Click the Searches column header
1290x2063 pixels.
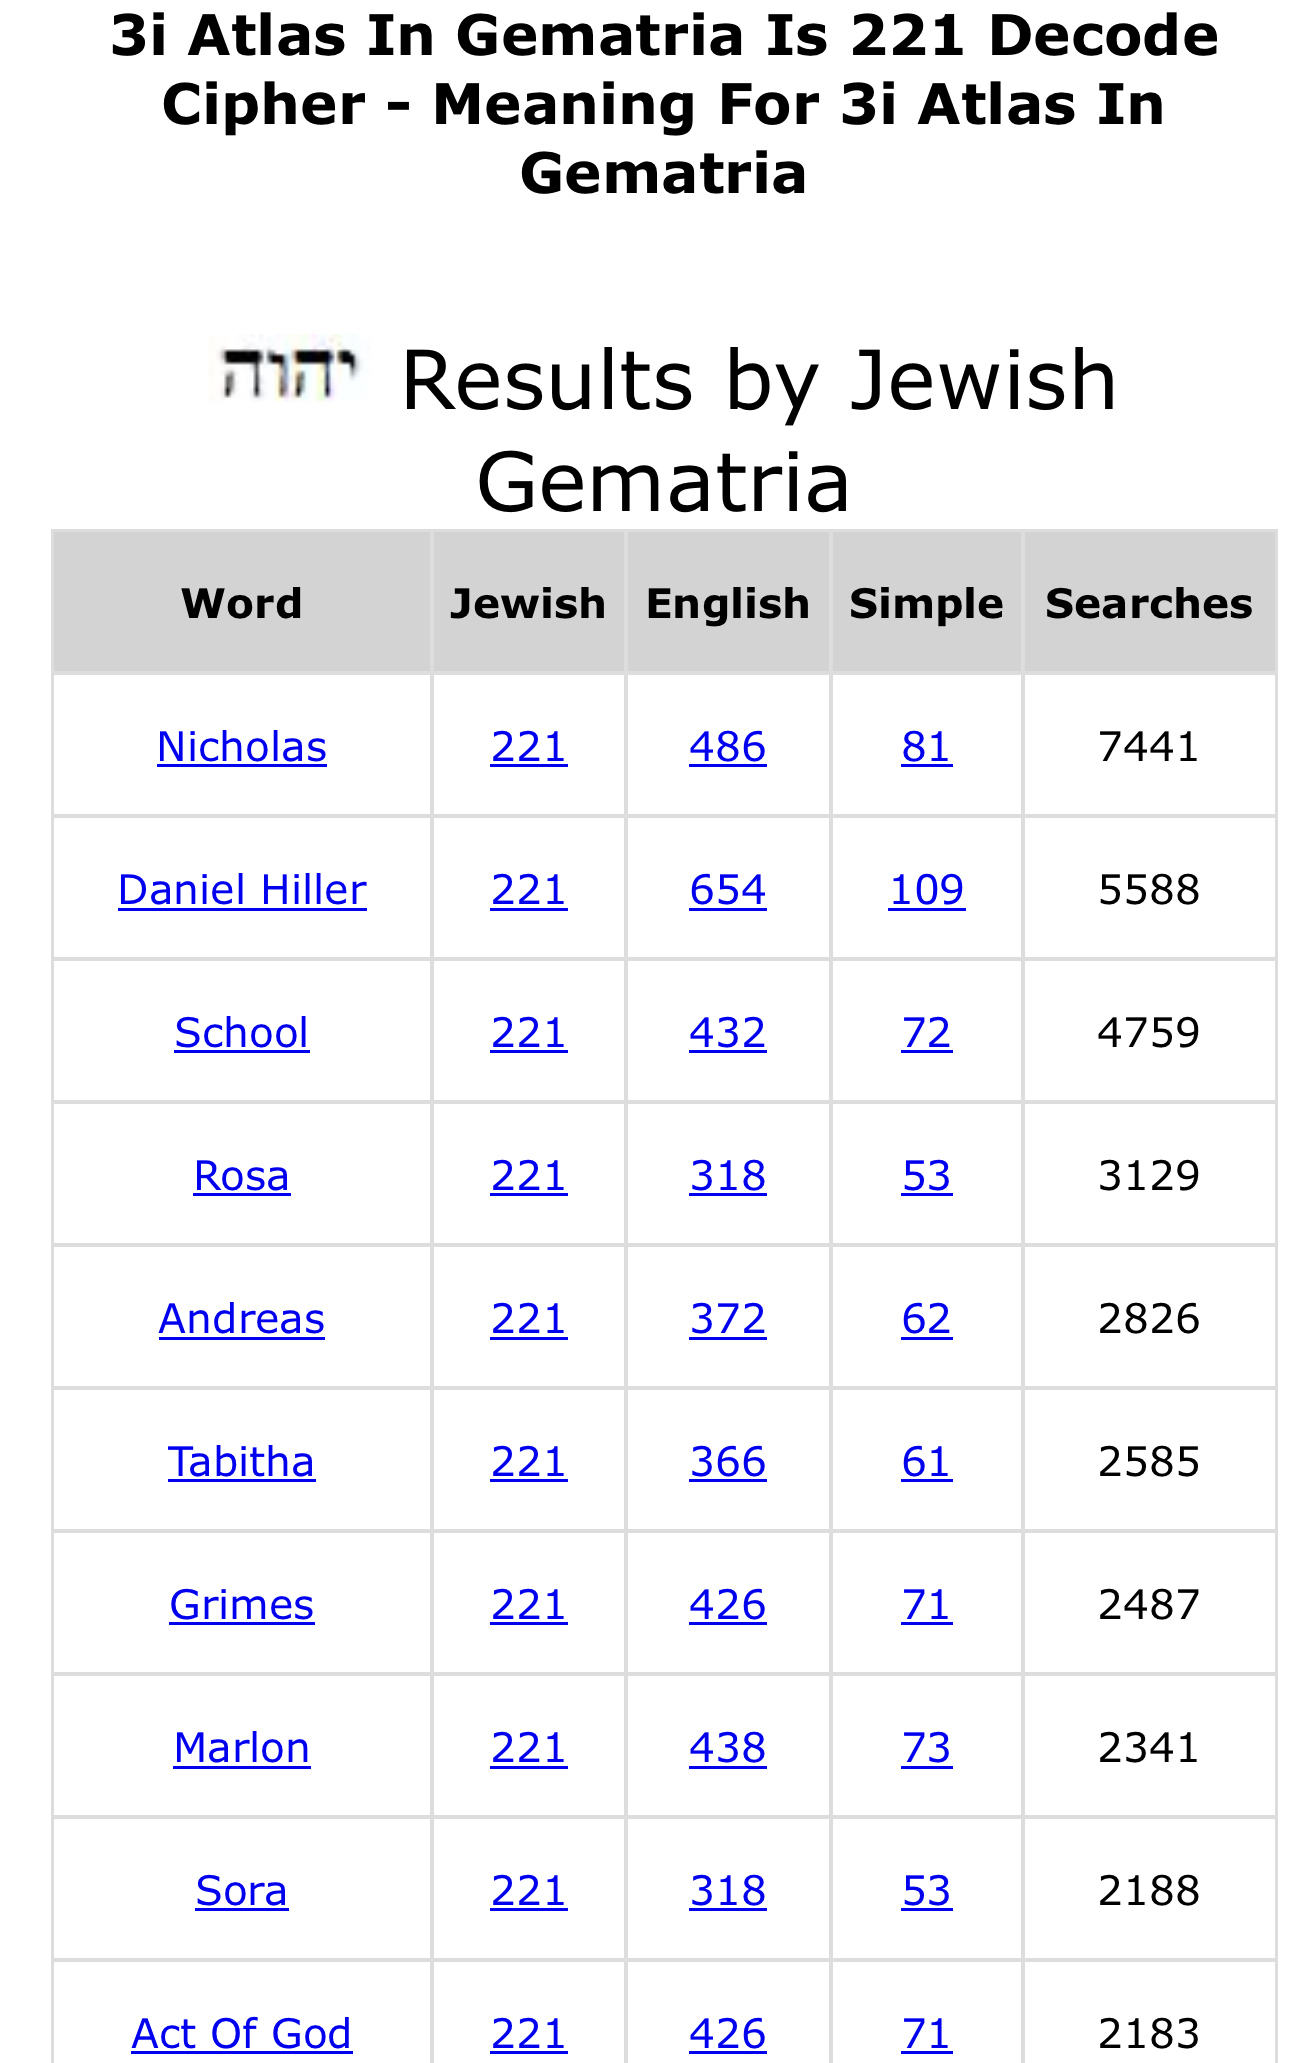1149,604
